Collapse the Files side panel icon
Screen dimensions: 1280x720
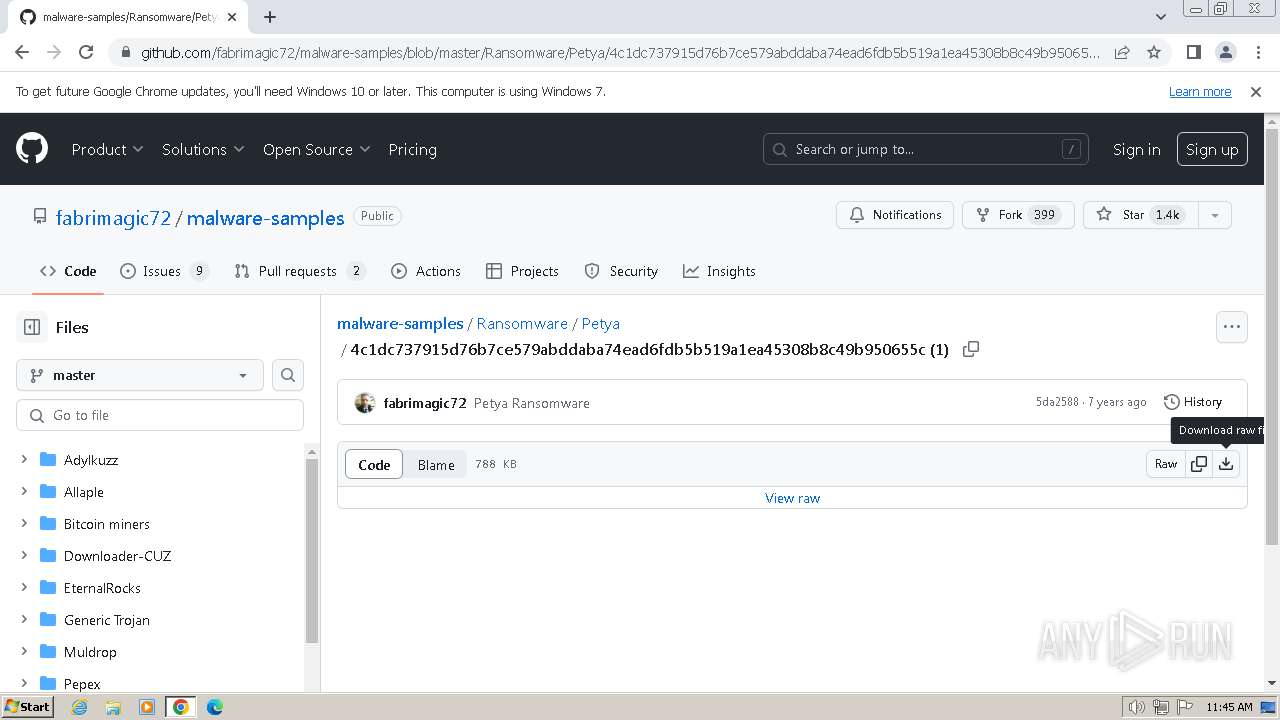tap(32, 327)
